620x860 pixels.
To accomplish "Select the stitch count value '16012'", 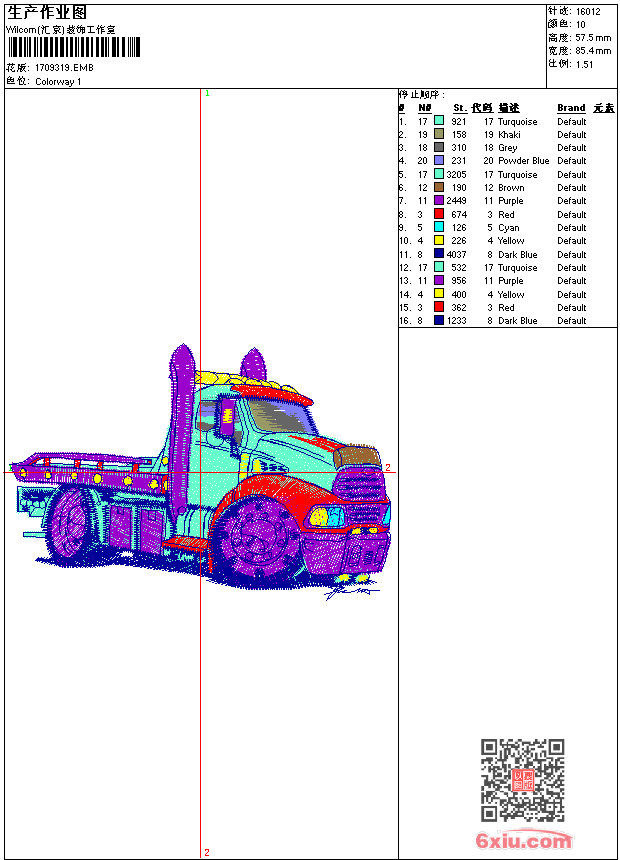I will (588, 12).
